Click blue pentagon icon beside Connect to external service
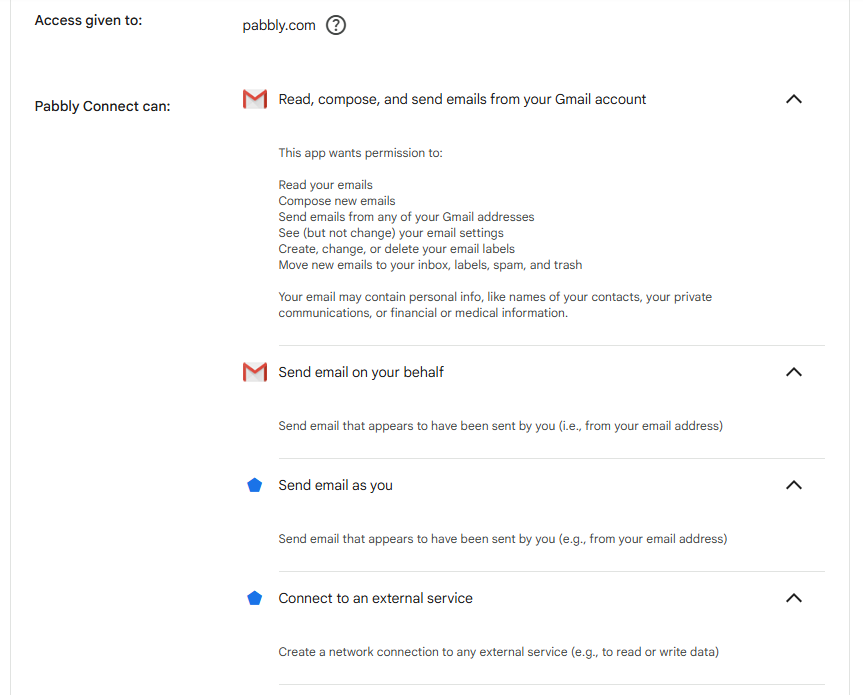Viewport: 863px width, 695px height. click(x=254, y=598)
